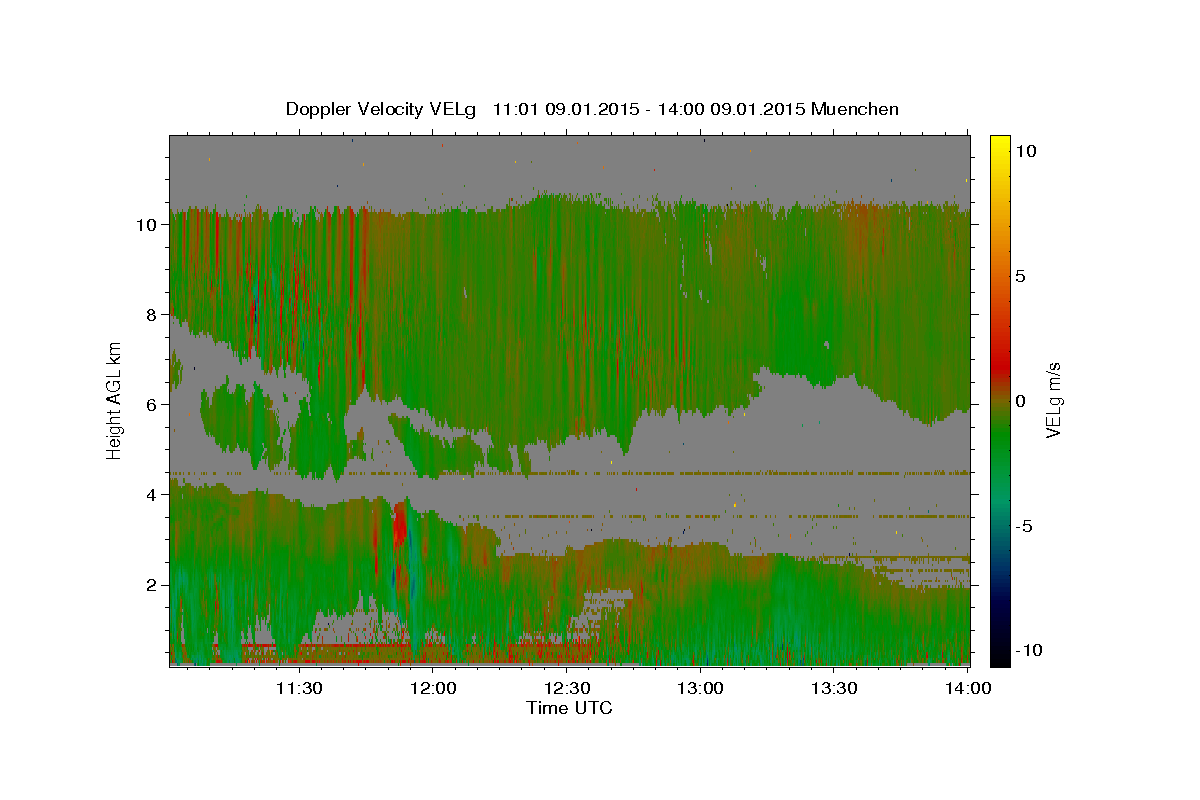Click the 11:30 time tick label

[x=298, y=688]
